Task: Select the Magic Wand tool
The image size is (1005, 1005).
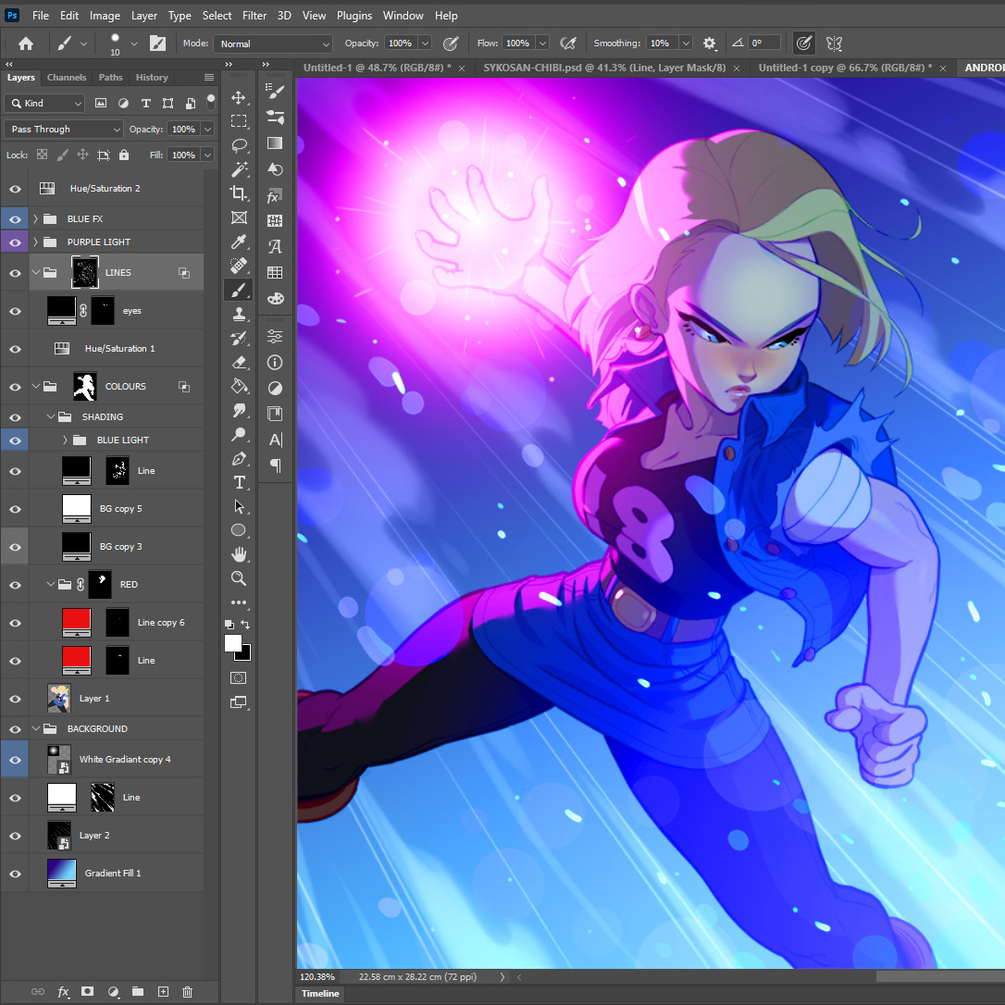Action: [238, 169]
